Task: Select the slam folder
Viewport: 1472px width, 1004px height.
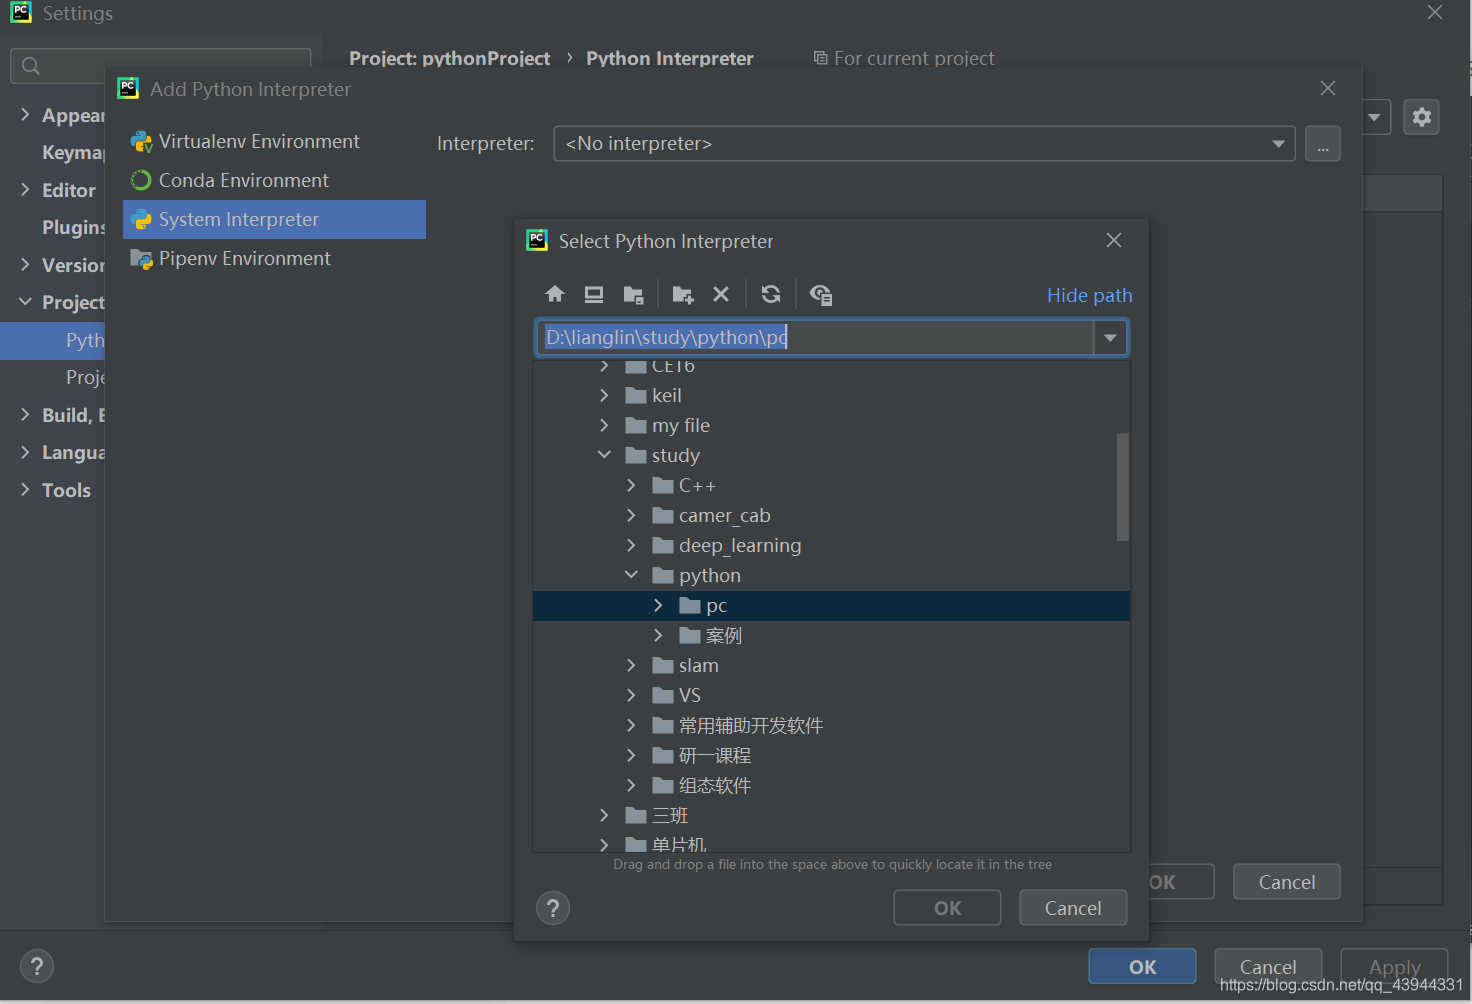Action: 698,665
